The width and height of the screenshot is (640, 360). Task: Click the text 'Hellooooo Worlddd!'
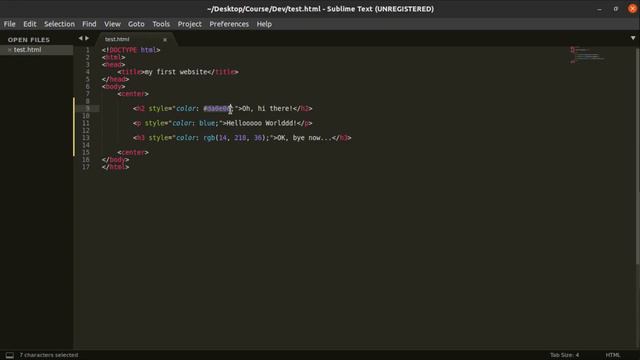tap(261, 123)
